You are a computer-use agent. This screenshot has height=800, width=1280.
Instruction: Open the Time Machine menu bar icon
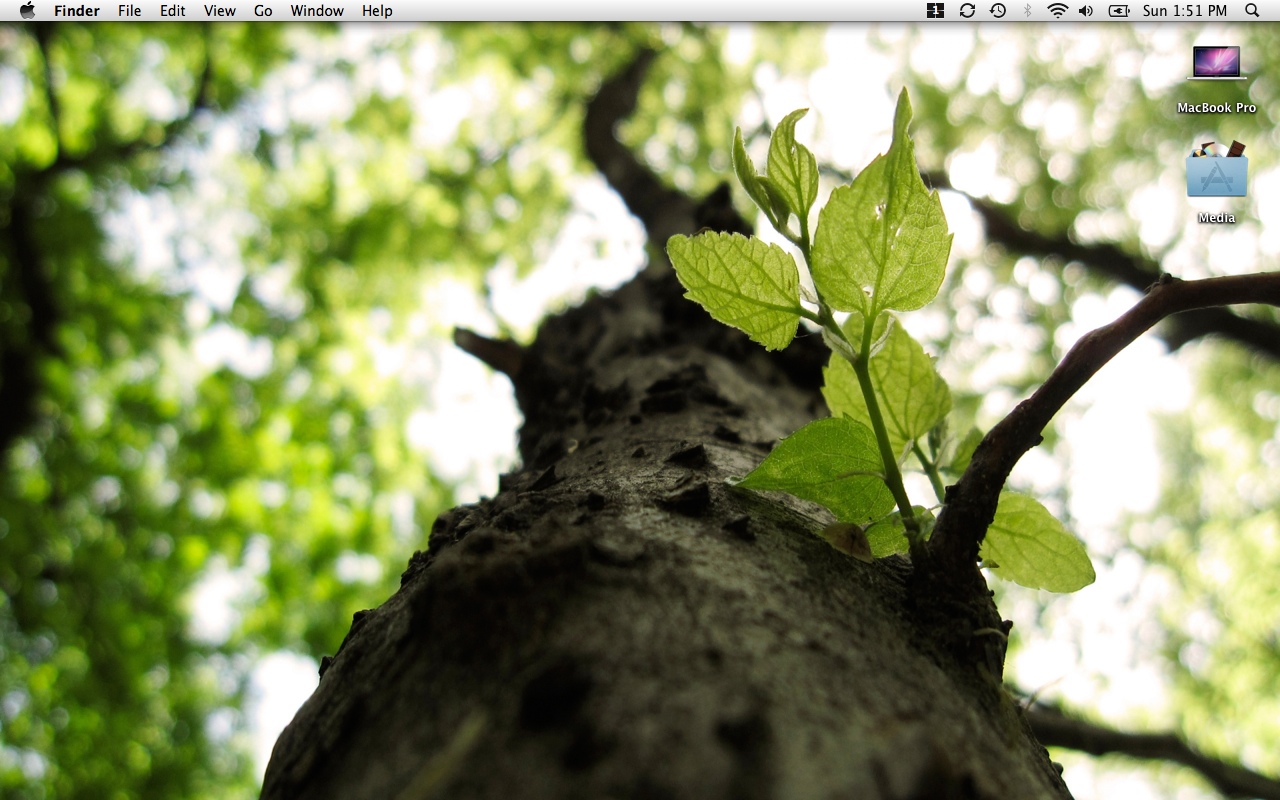point(998,11)
